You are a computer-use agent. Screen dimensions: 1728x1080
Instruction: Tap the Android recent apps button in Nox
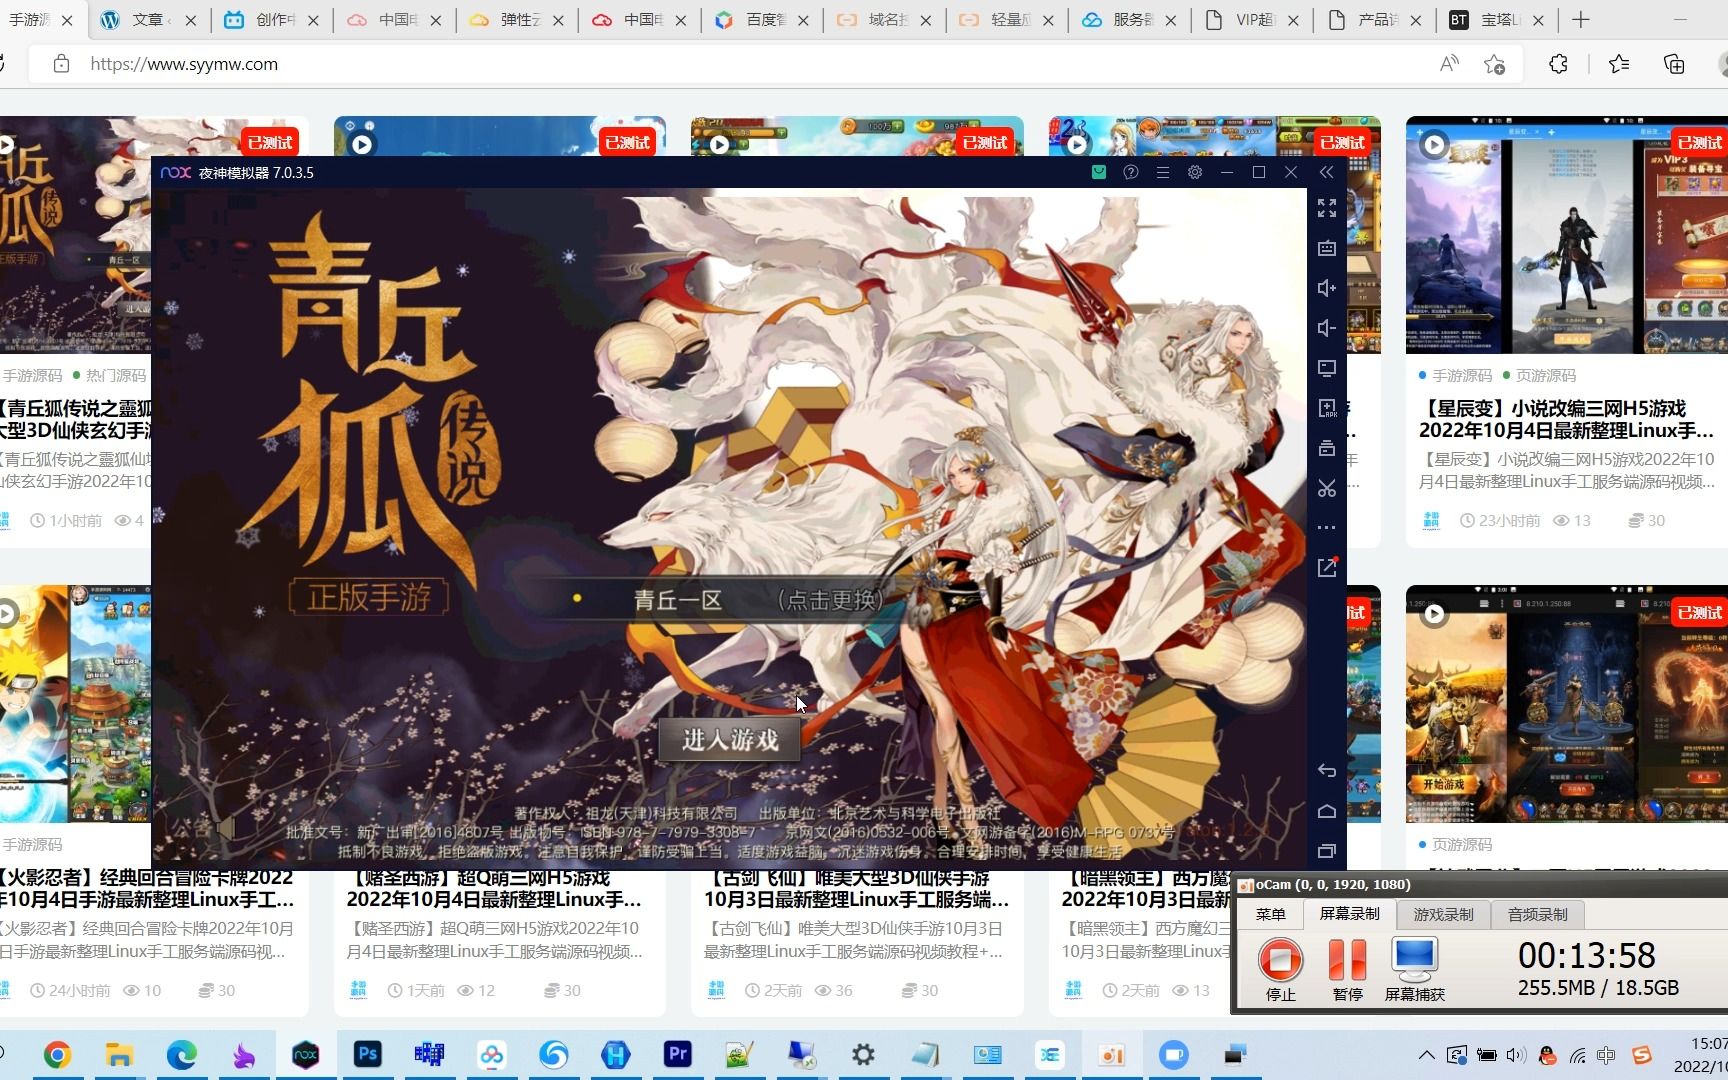pos(1327,851)
